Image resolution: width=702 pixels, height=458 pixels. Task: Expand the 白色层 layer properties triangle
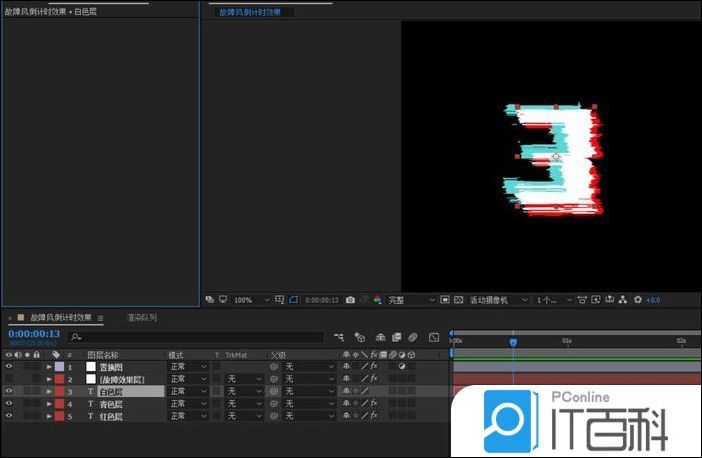(x=49, y=391)
